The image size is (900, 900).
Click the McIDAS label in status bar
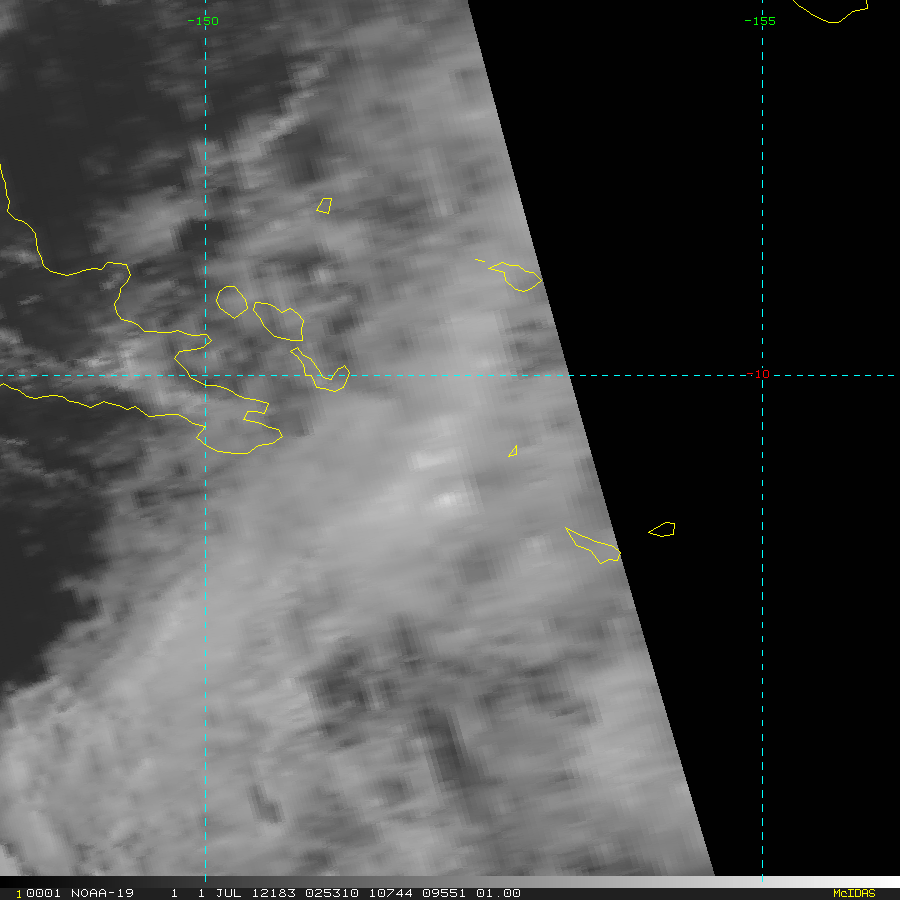853,893
